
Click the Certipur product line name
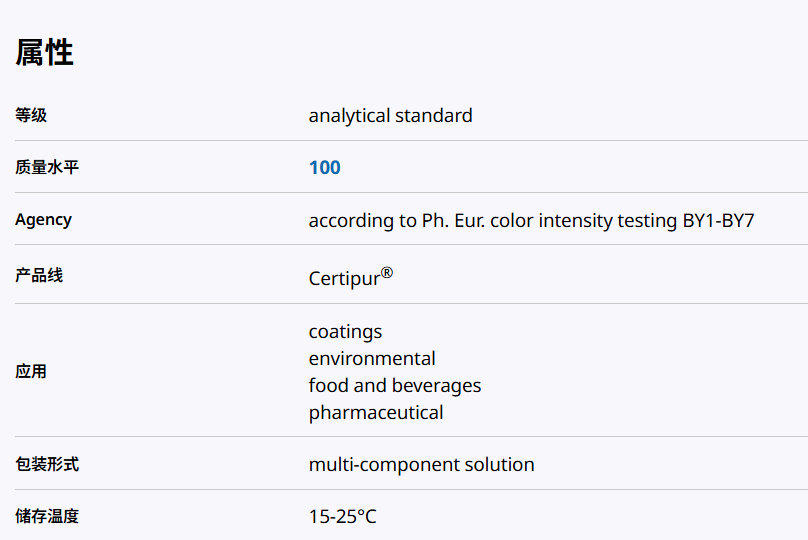344,279
